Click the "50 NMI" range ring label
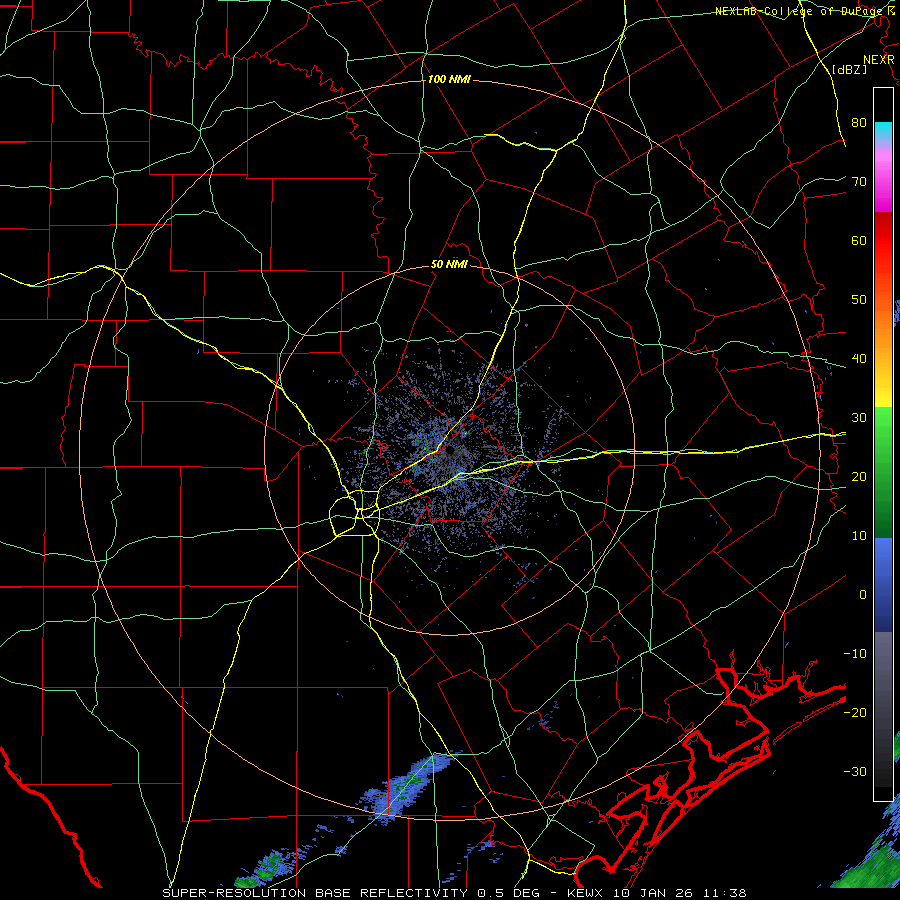 click(449, 265)
